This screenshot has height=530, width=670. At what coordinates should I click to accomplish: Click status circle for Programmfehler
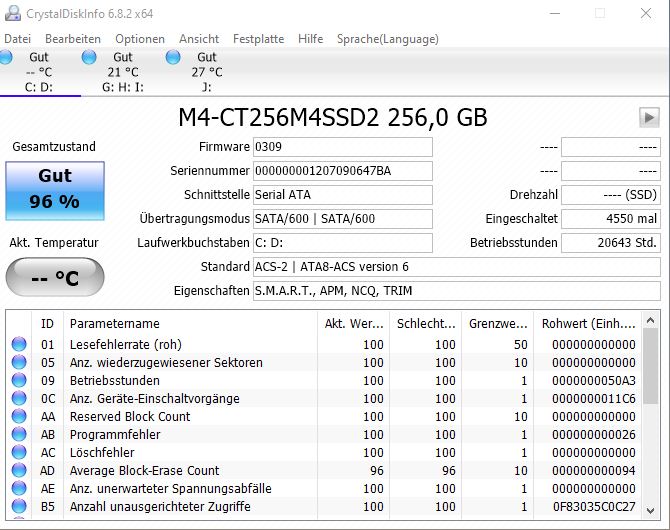click(x=19, y=434)
